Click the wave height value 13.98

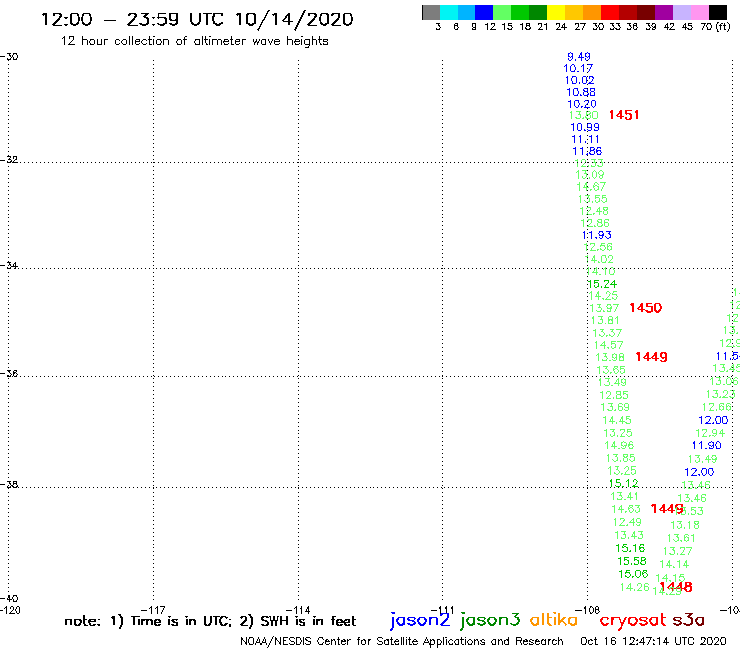click(610, 357)
